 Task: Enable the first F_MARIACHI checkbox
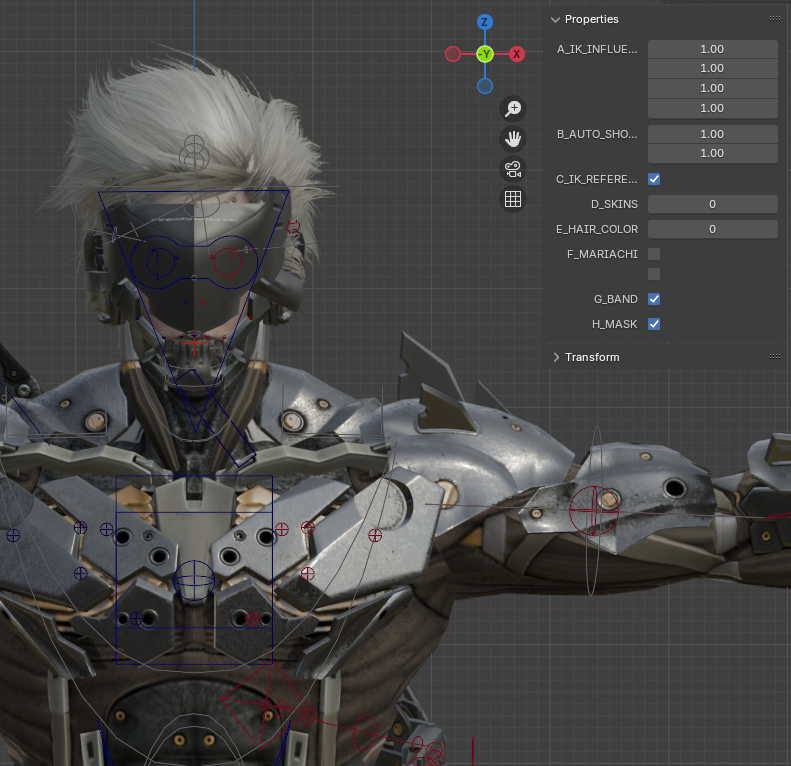[x=654, y=254]
